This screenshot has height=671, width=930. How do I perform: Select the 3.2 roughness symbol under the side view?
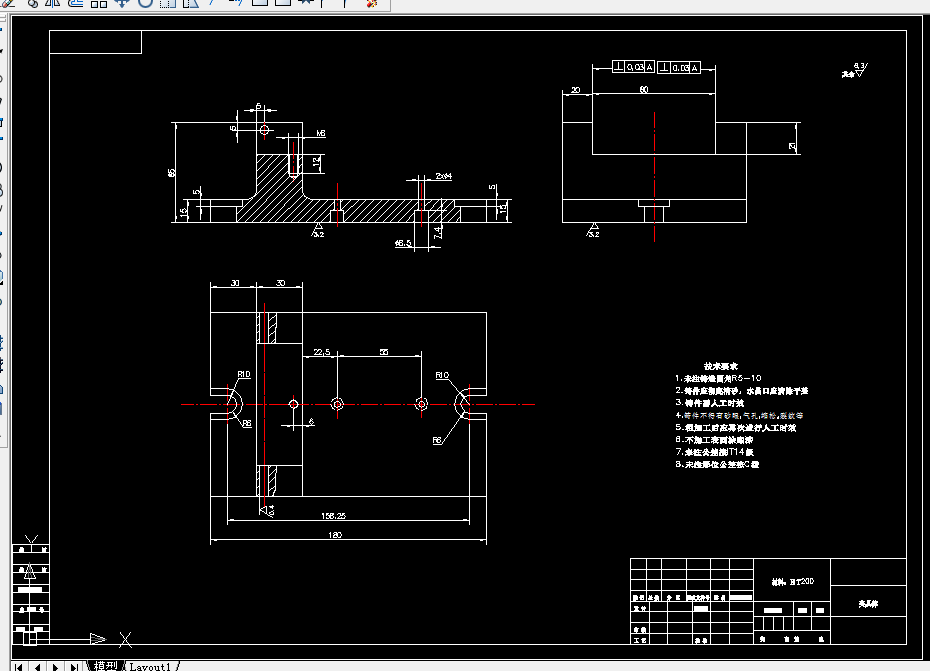click(x=594, y=231)
